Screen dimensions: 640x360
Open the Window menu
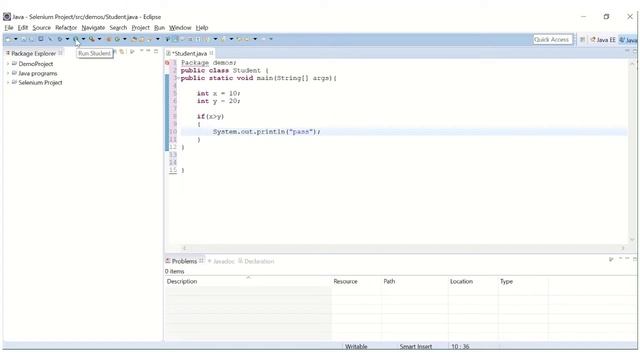pyautogui.click(x=180, y=28)
